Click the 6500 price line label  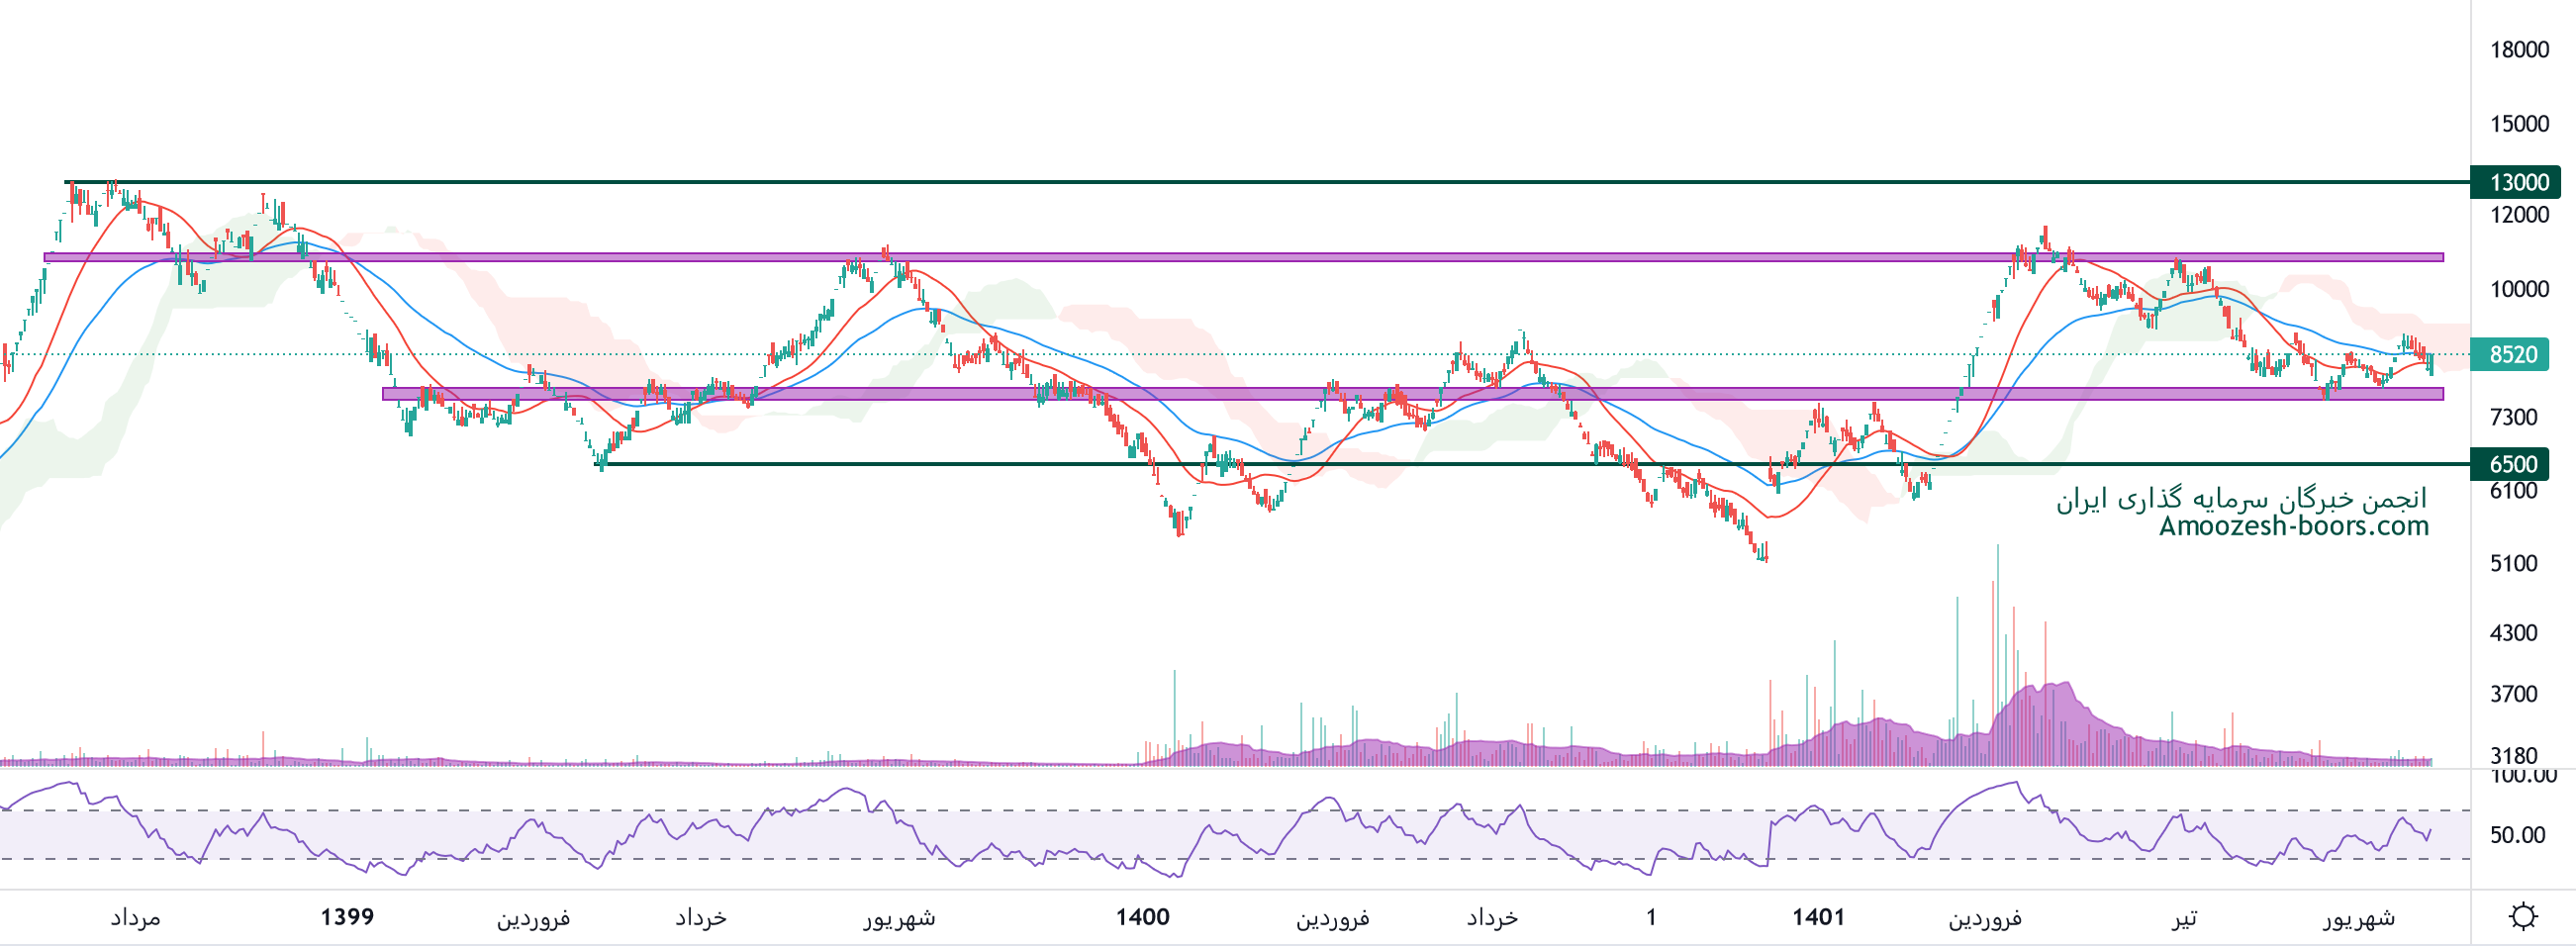[x=2514, y=464]
